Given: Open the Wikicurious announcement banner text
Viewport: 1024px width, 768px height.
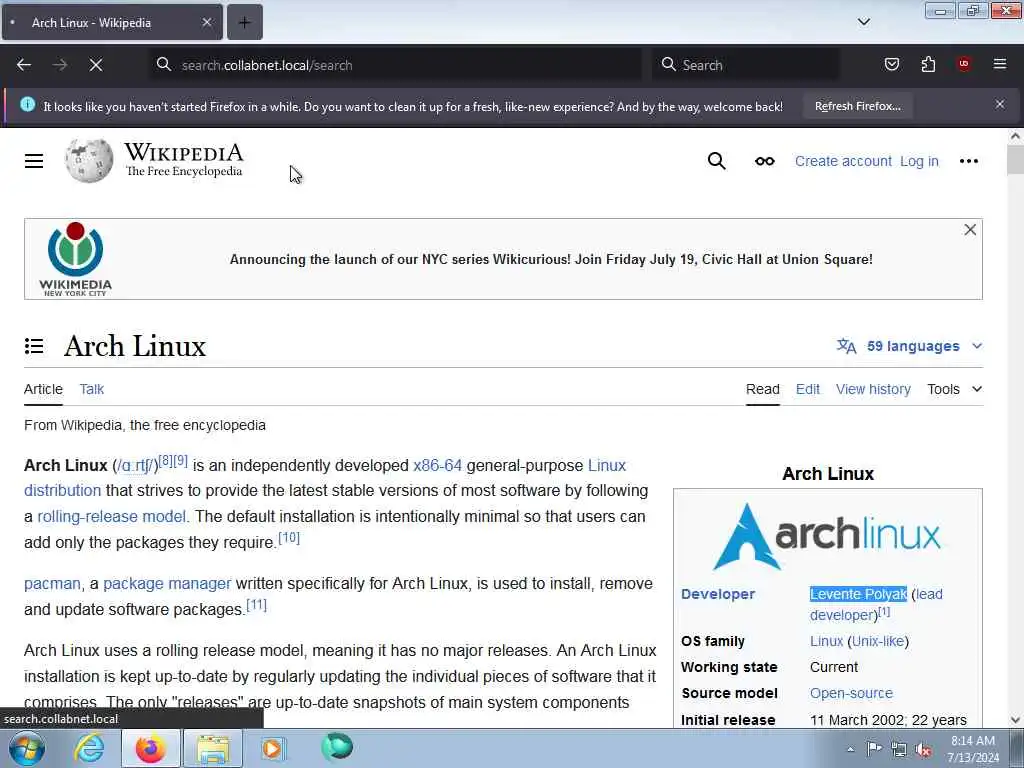Looking at the screenshot, I should point(551,259).
